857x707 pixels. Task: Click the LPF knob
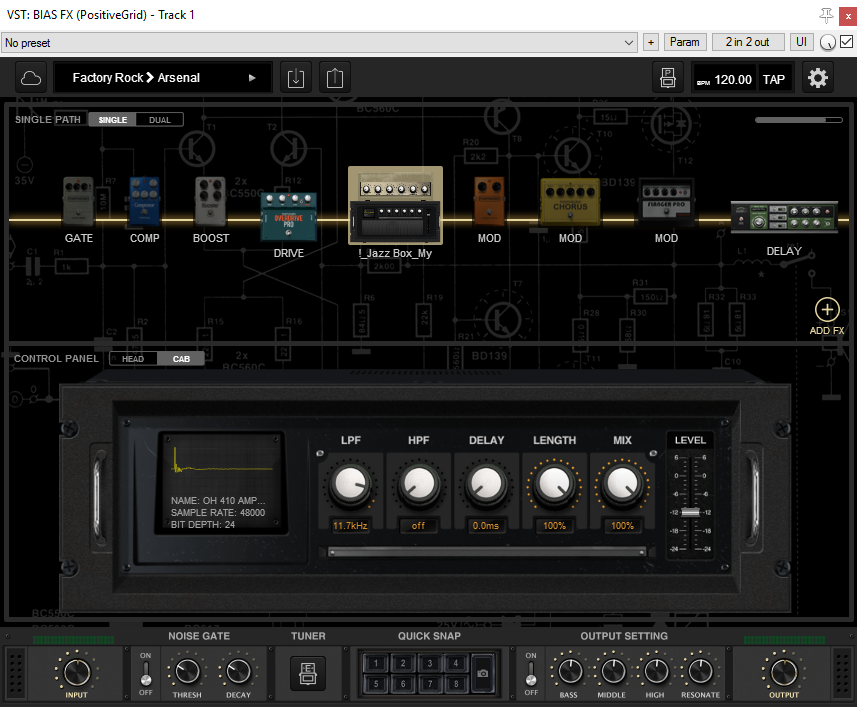coord(350,484)
